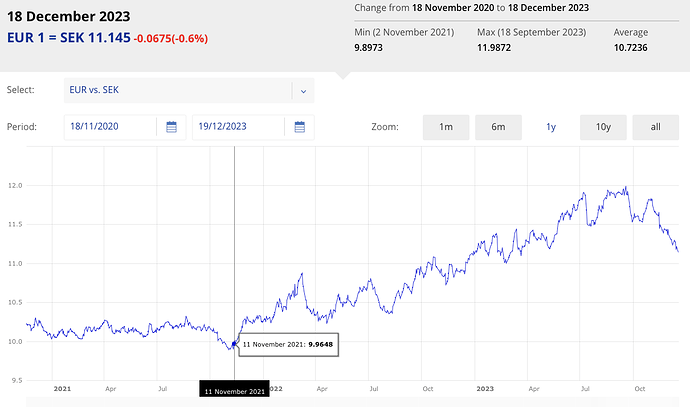
Task: Click the end date field showing 19/12/2023
Action: (x=236, y=127)
